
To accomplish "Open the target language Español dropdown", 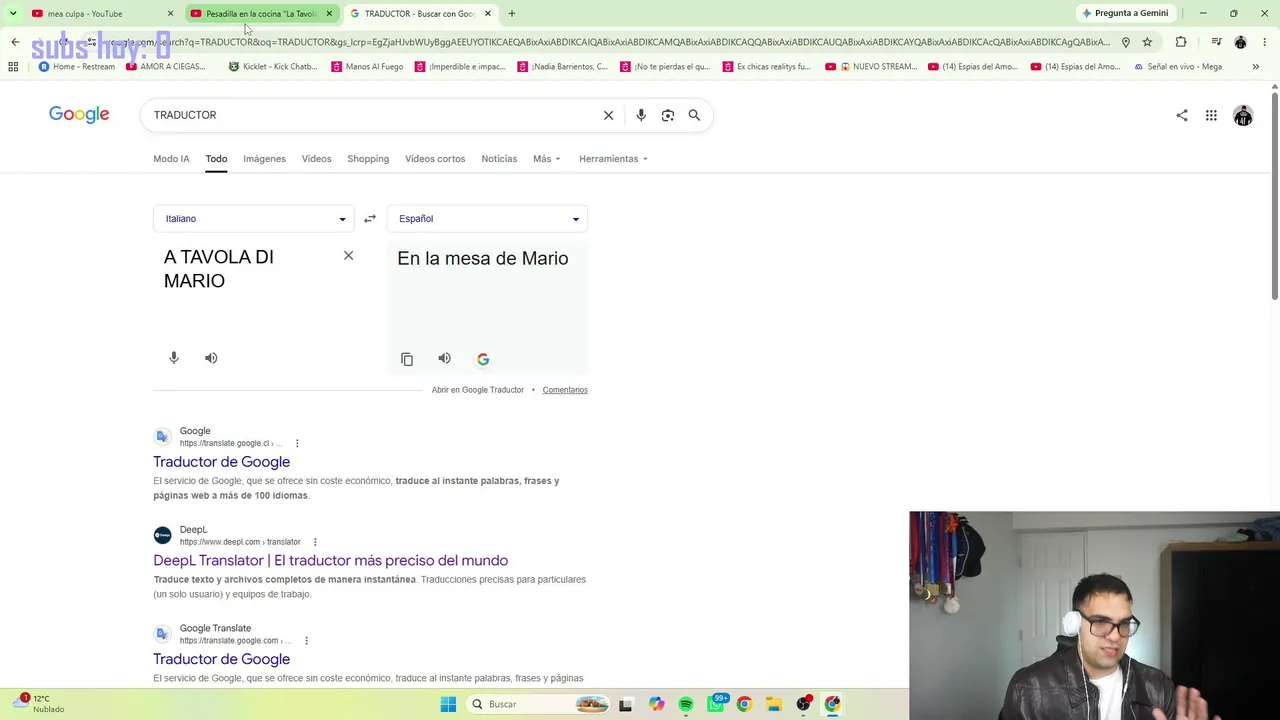I will point(488,218).
